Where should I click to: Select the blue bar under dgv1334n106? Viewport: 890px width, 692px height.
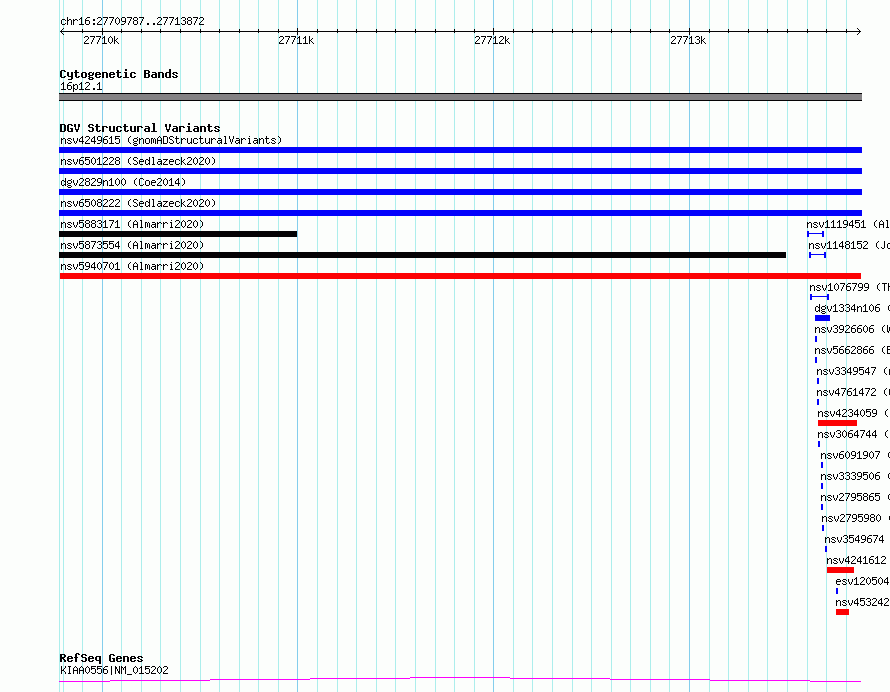[822, 318]
